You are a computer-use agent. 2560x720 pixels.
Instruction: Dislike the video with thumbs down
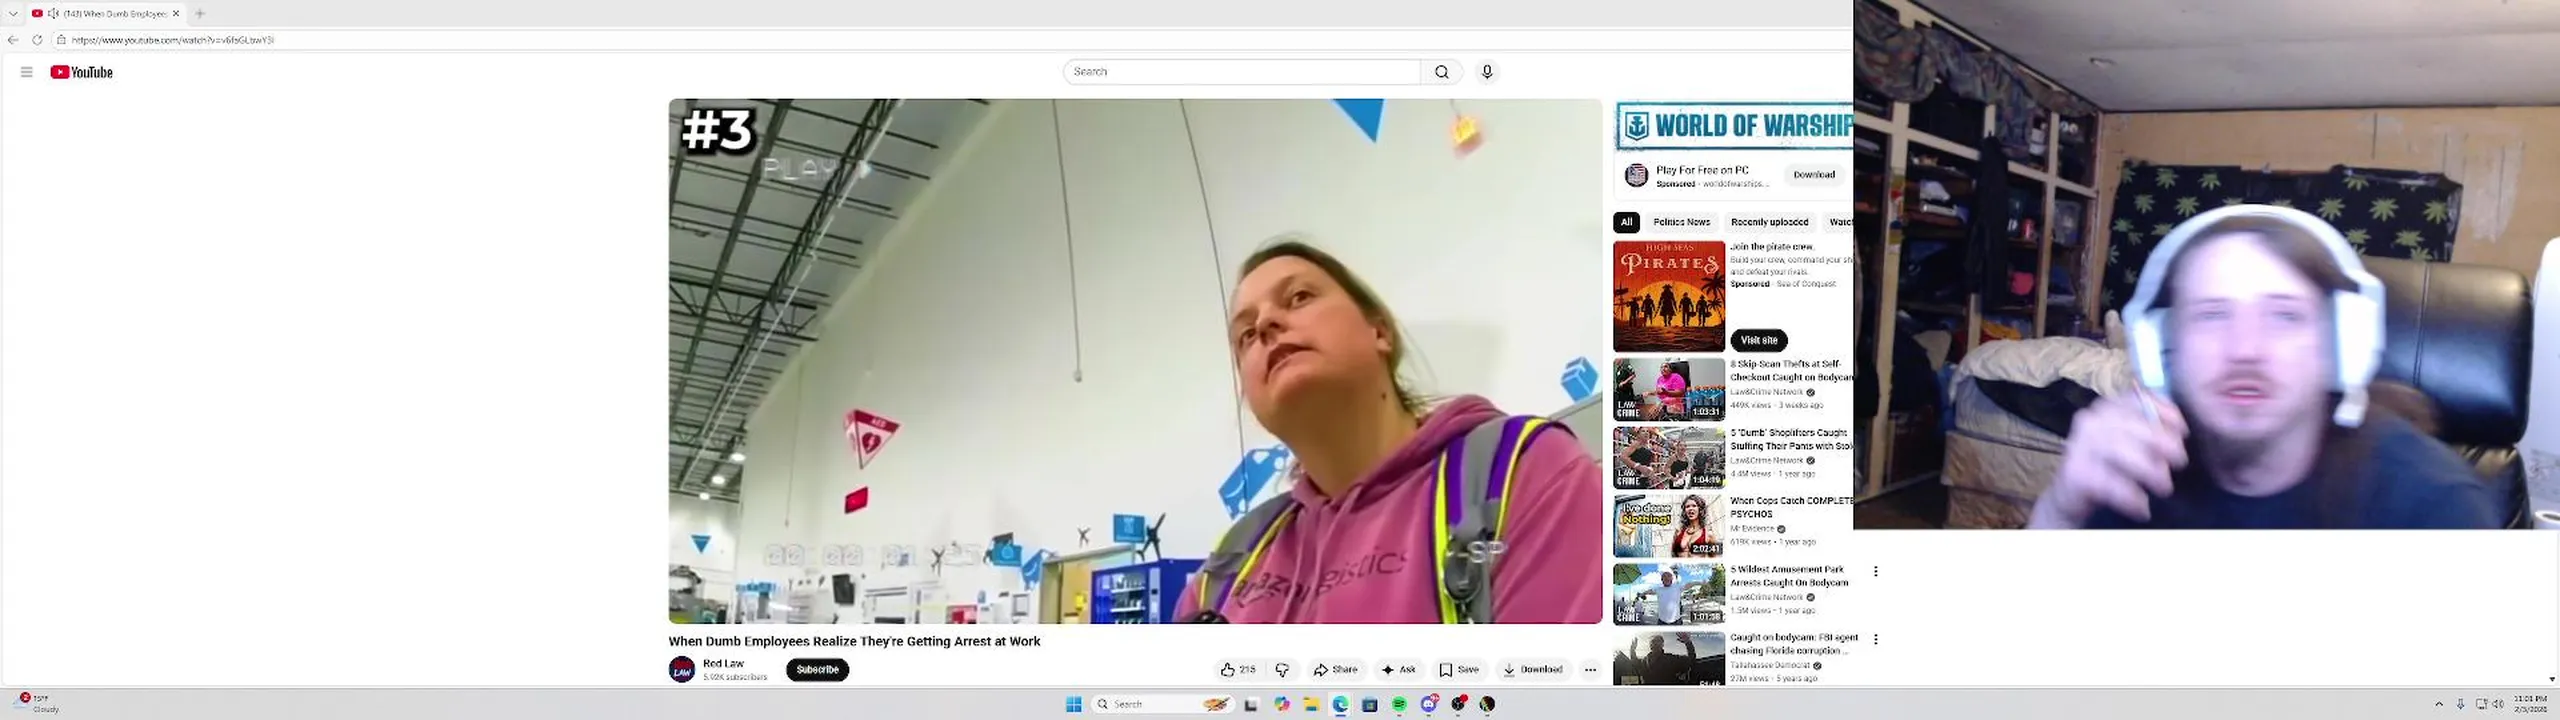(x=1282, y=670)
